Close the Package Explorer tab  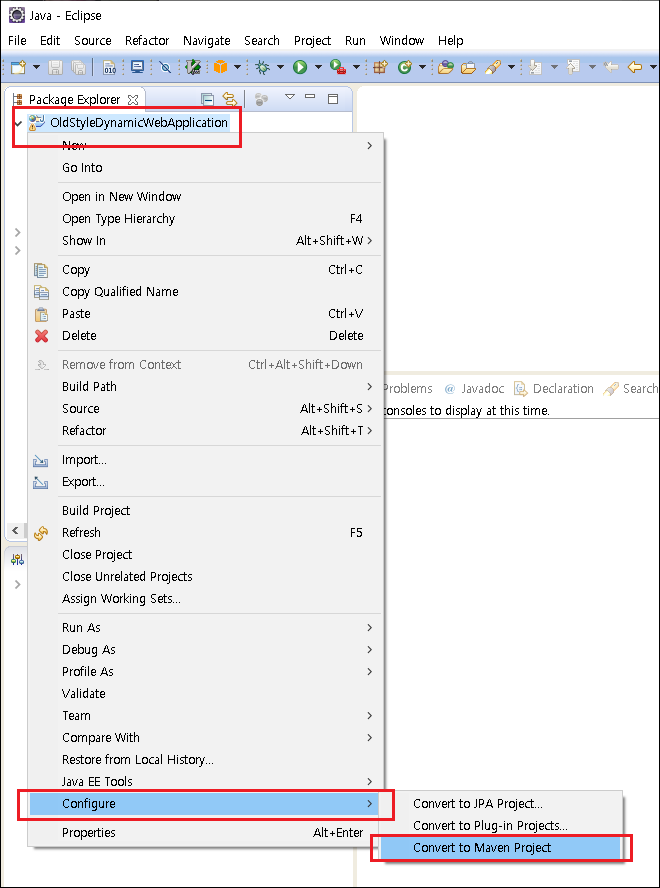[x=133, y=100]
